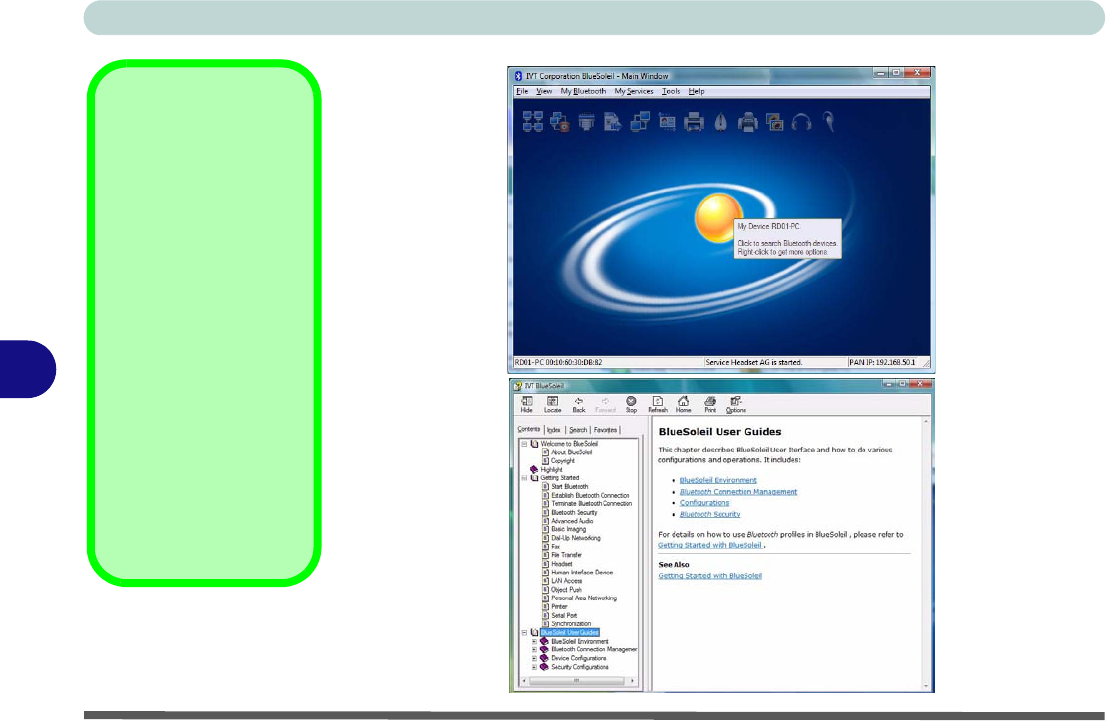
Task: Select About BlueSoleil topic in tree
Action: [571, 452]
